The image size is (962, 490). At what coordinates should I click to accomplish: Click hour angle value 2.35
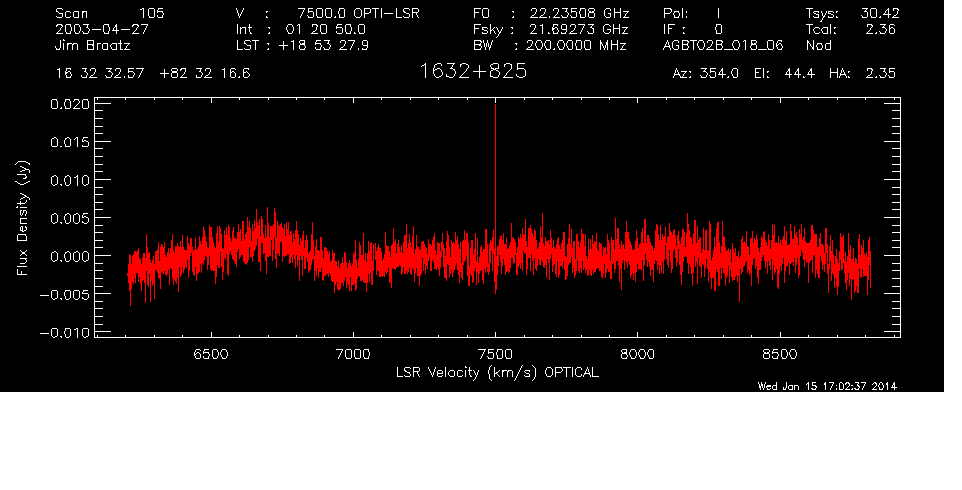coord(880,74)
